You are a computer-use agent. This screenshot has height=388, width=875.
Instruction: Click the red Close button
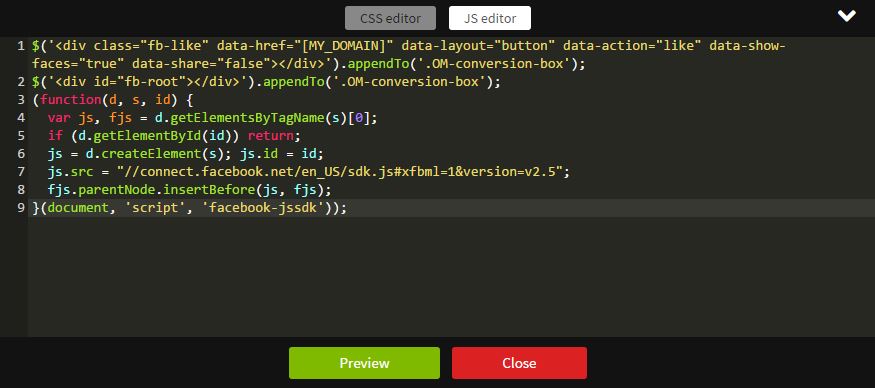(x=519, y=363)
